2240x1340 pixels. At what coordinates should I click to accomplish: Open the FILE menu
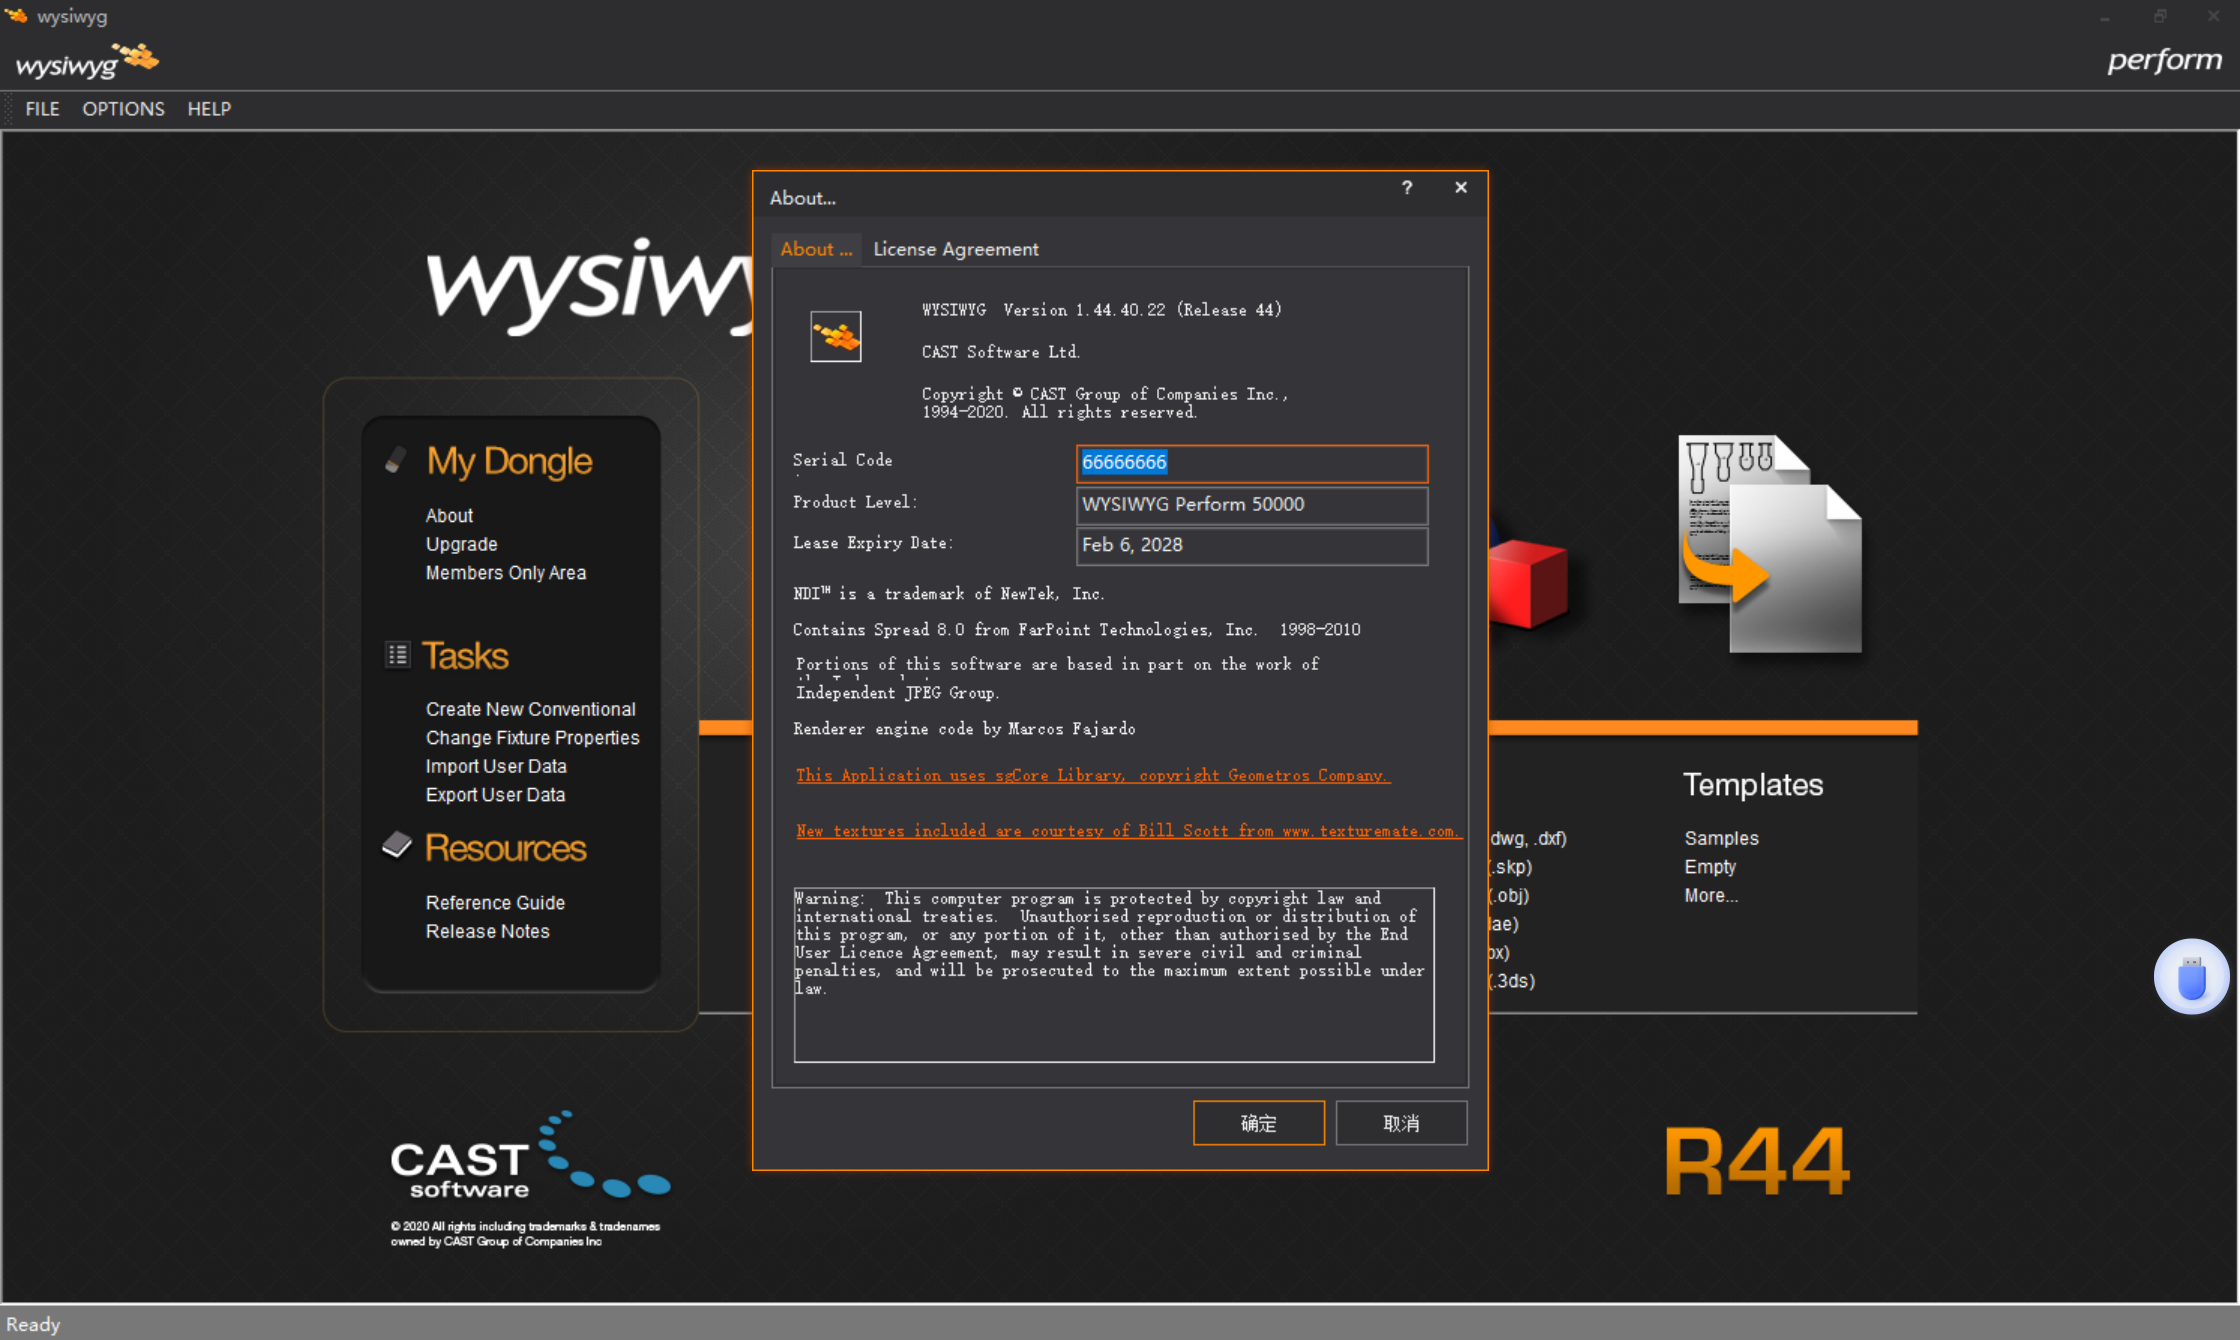(x=42, y=109)
